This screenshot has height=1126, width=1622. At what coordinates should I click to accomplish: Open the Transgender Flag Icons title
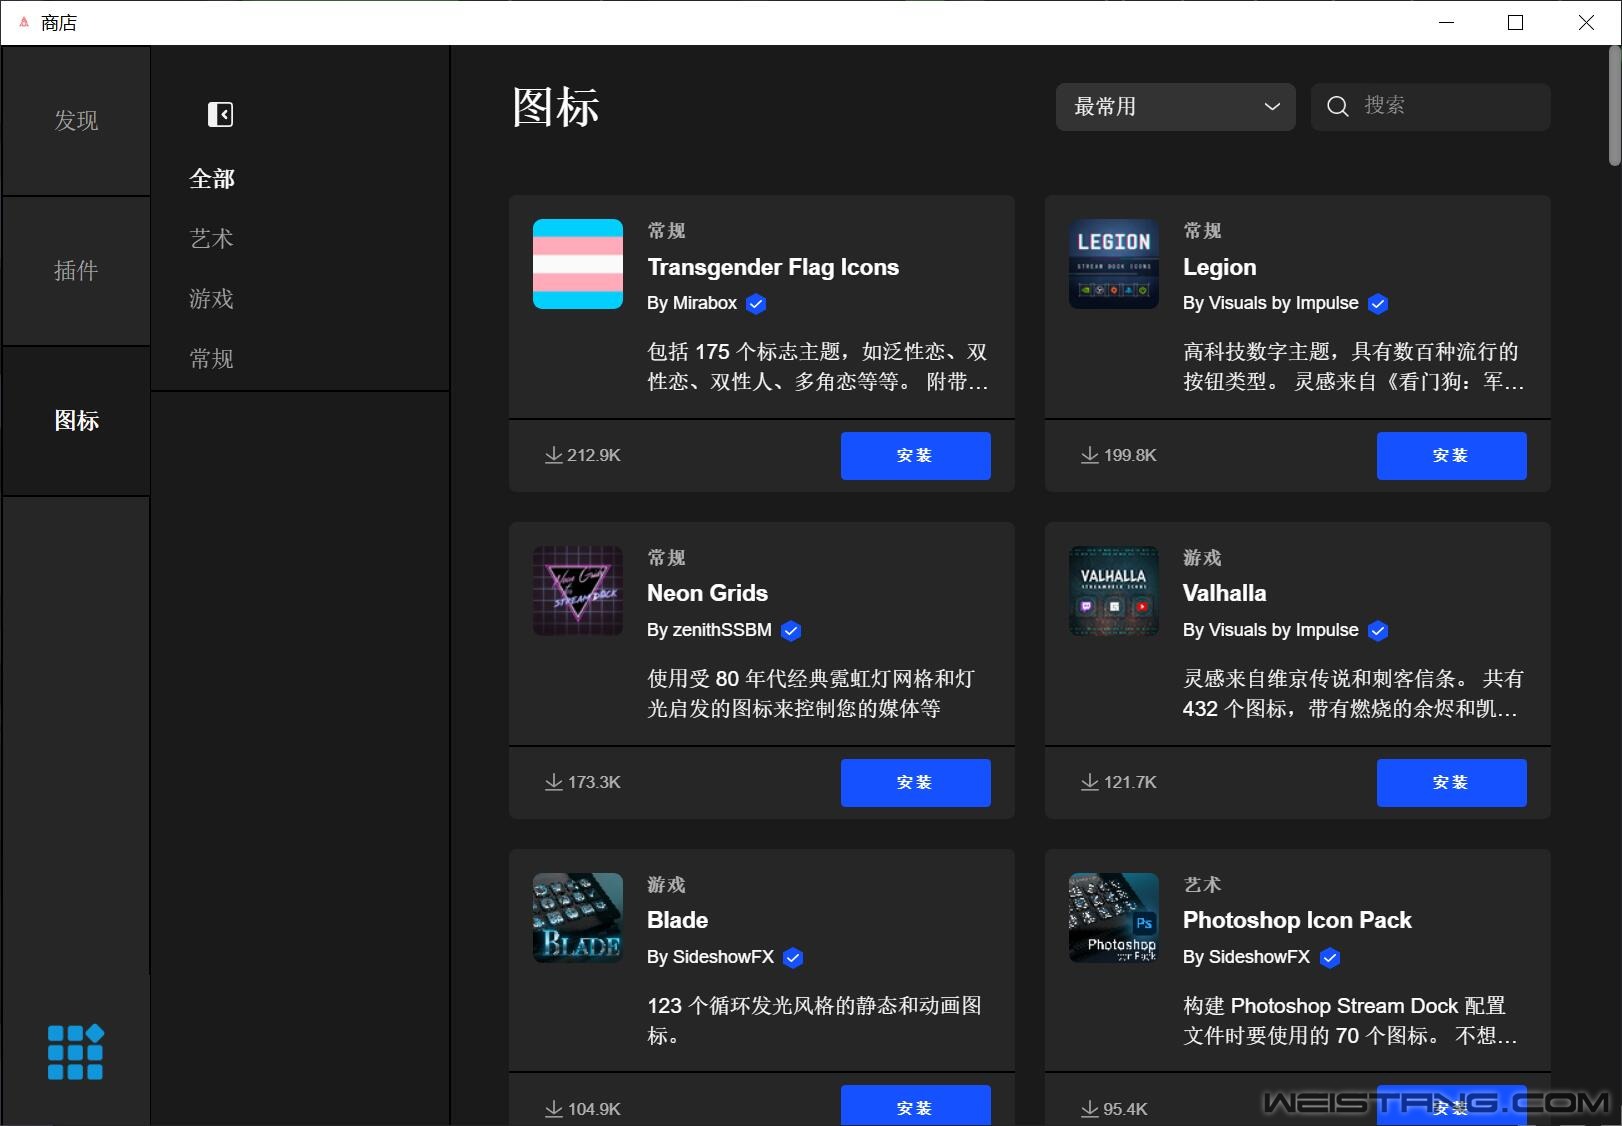[x=773, y=267]
